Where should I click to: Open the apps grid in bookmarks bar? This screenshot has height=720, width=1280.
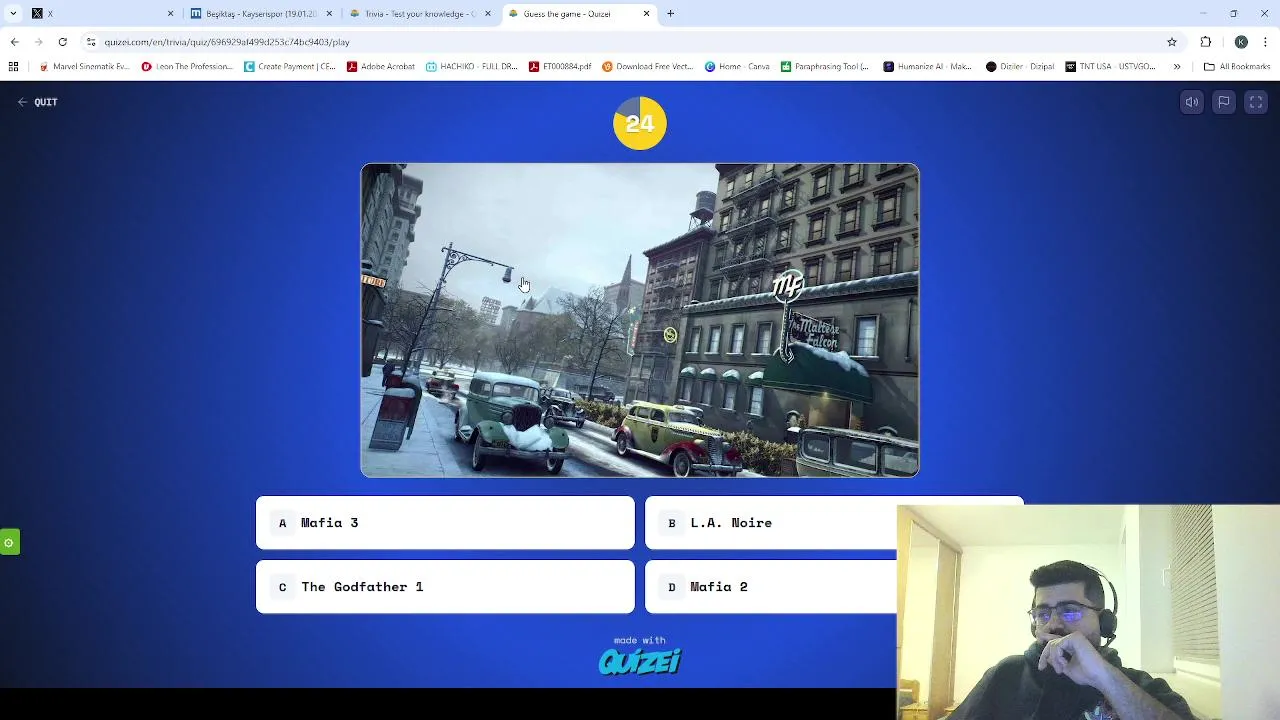[x=13, y=67]
